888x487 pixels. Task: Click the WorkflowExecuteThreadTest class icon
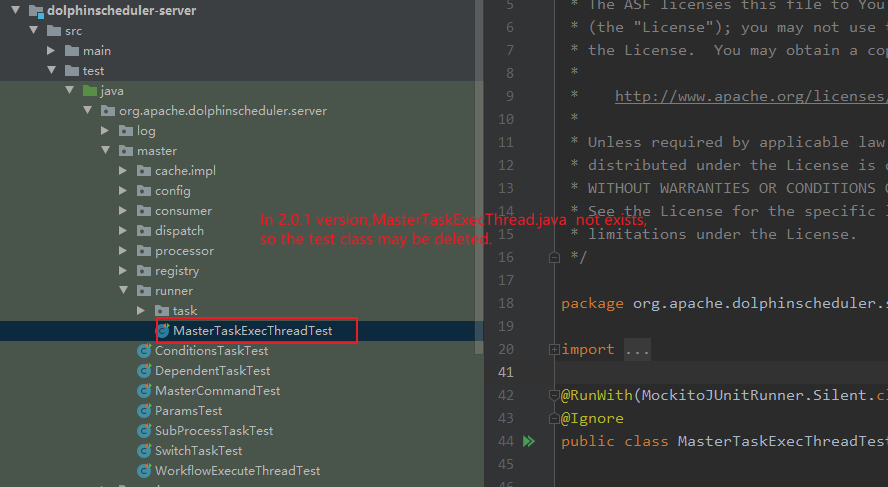[144, 471]
